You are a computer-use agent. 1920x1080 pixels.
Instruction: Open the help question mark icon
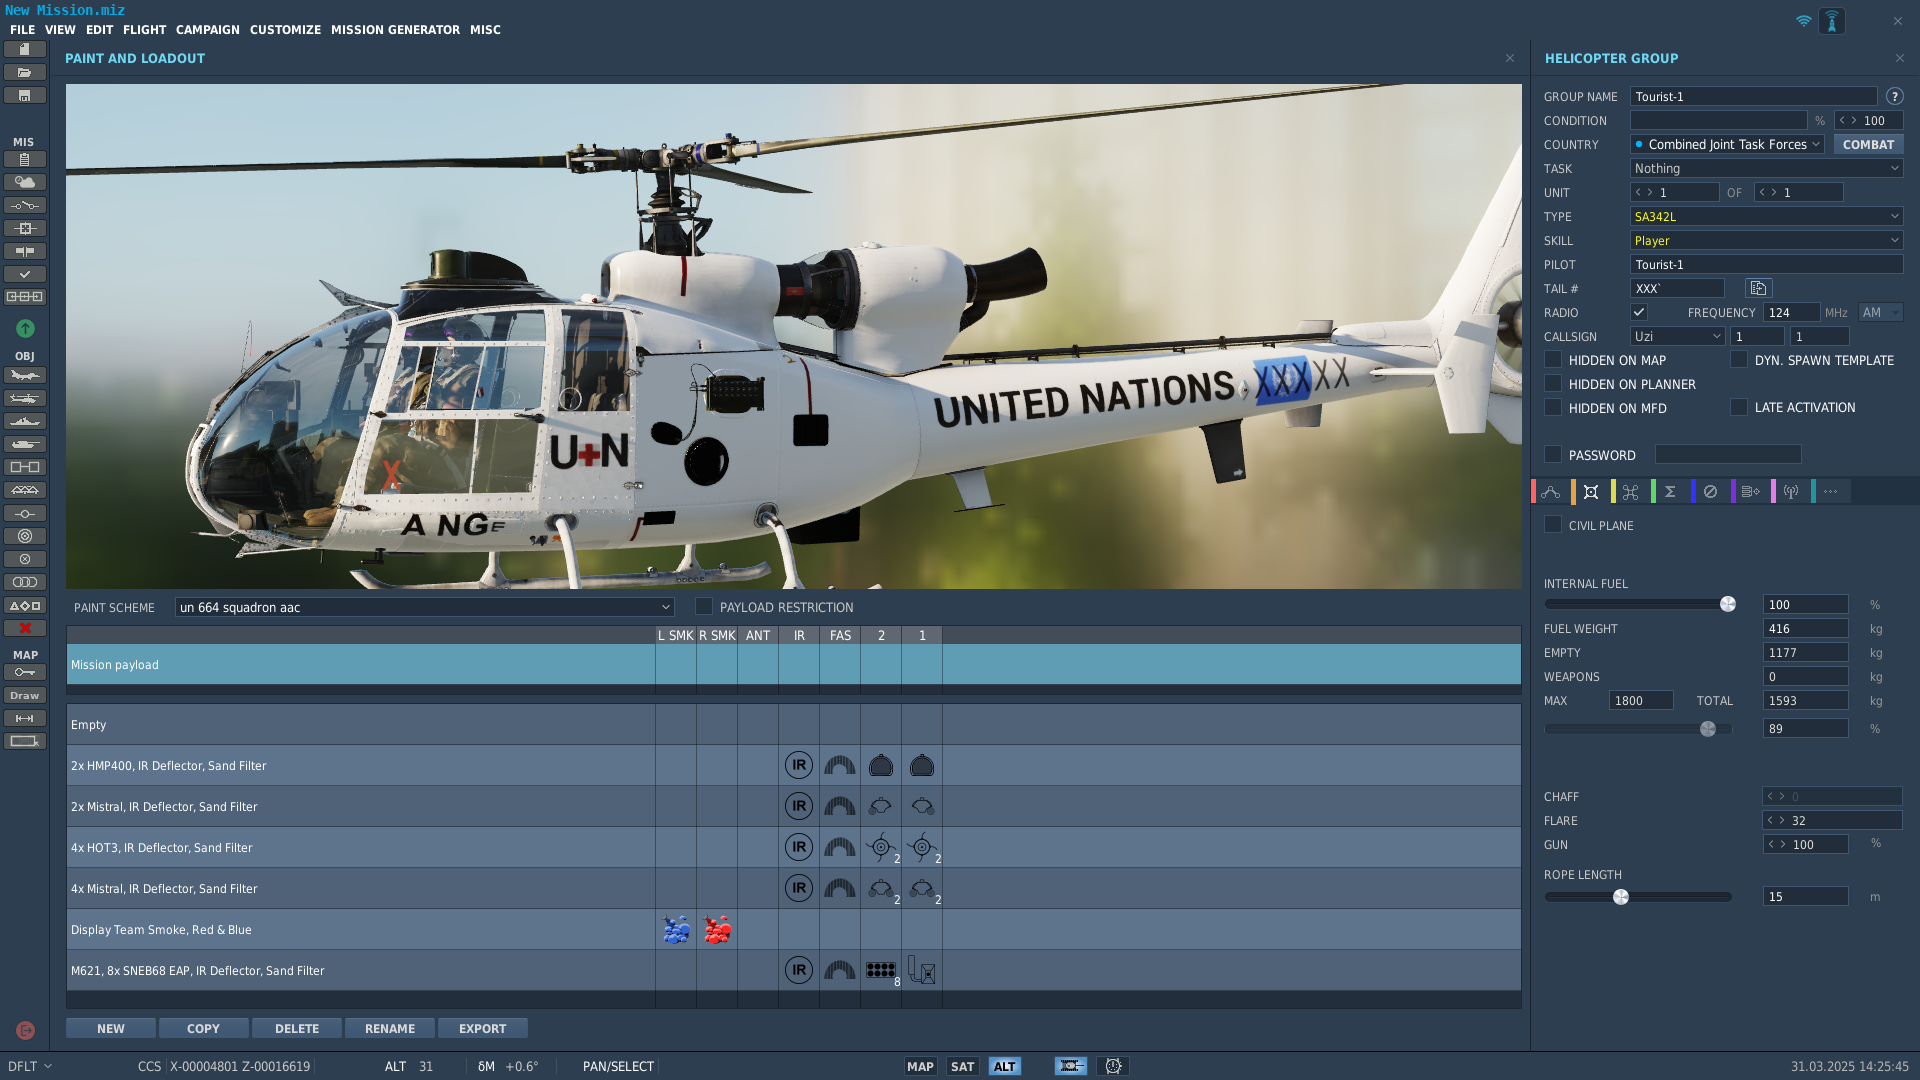point(1894,96)
